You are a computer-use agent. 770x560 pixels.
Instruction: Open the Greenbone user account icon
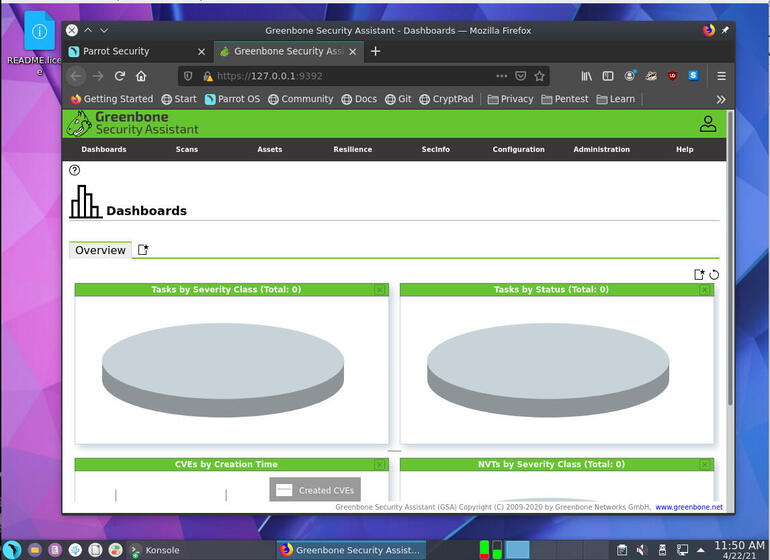pos(708,124)
